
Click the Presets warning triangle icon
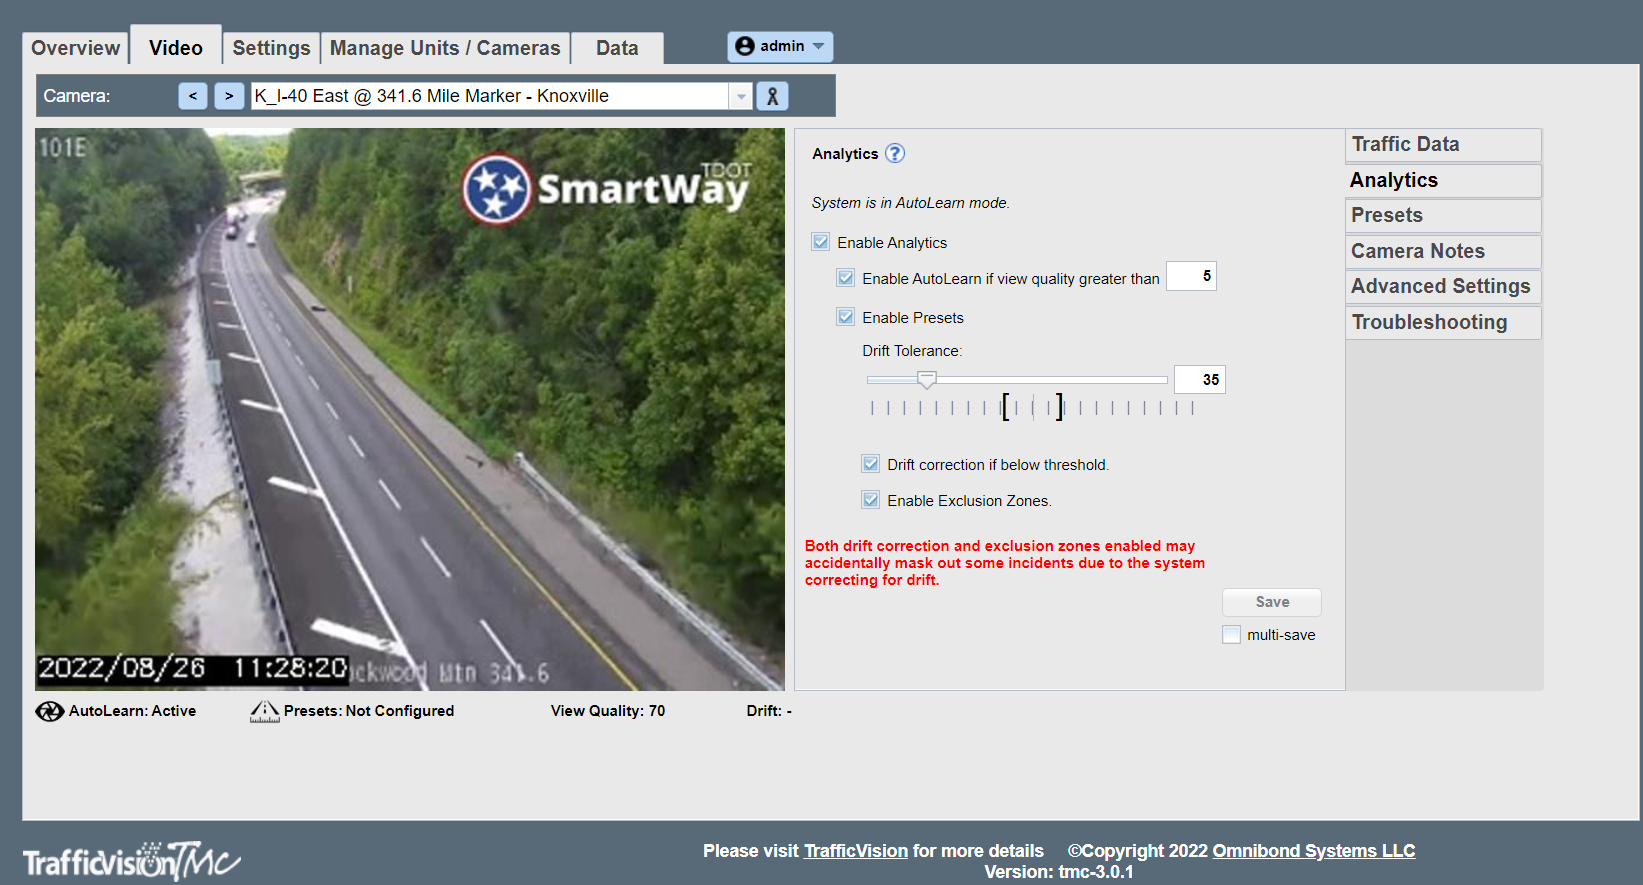[x=264, y=711]
